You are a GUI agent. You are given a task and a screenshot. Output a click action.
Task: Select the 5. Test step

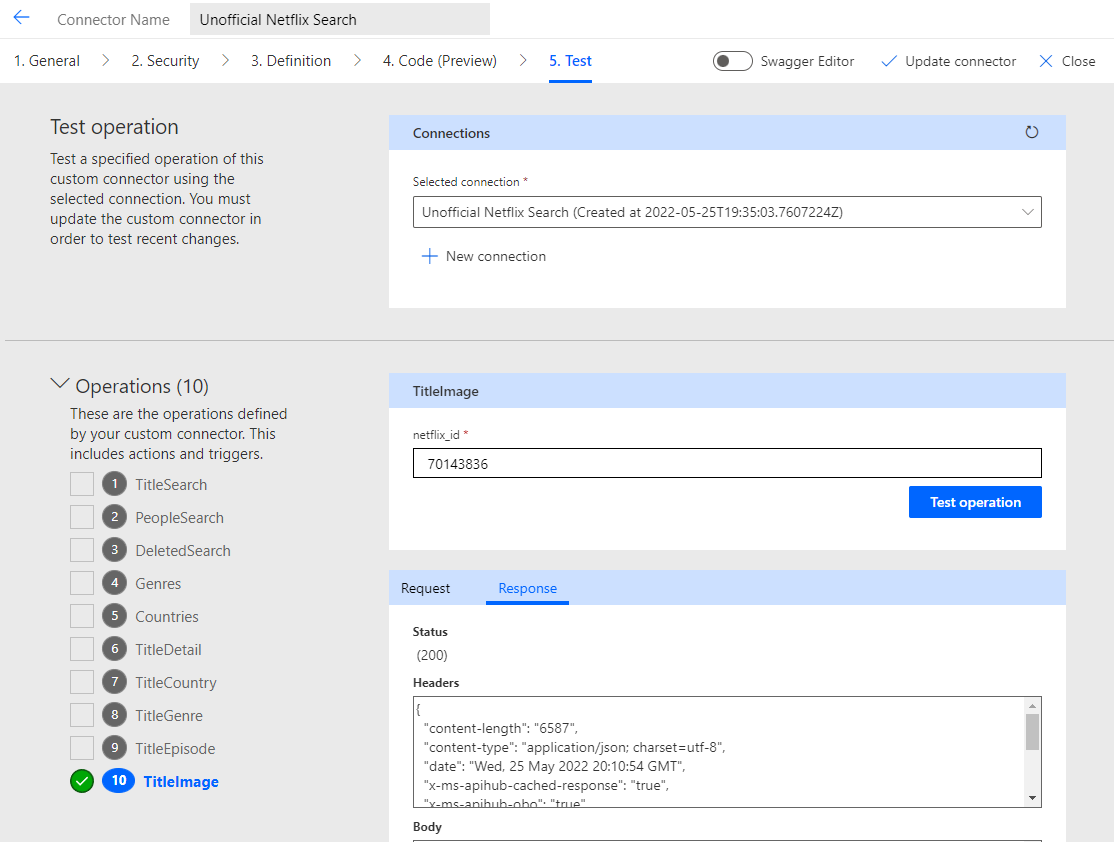(x=570, y=61)
